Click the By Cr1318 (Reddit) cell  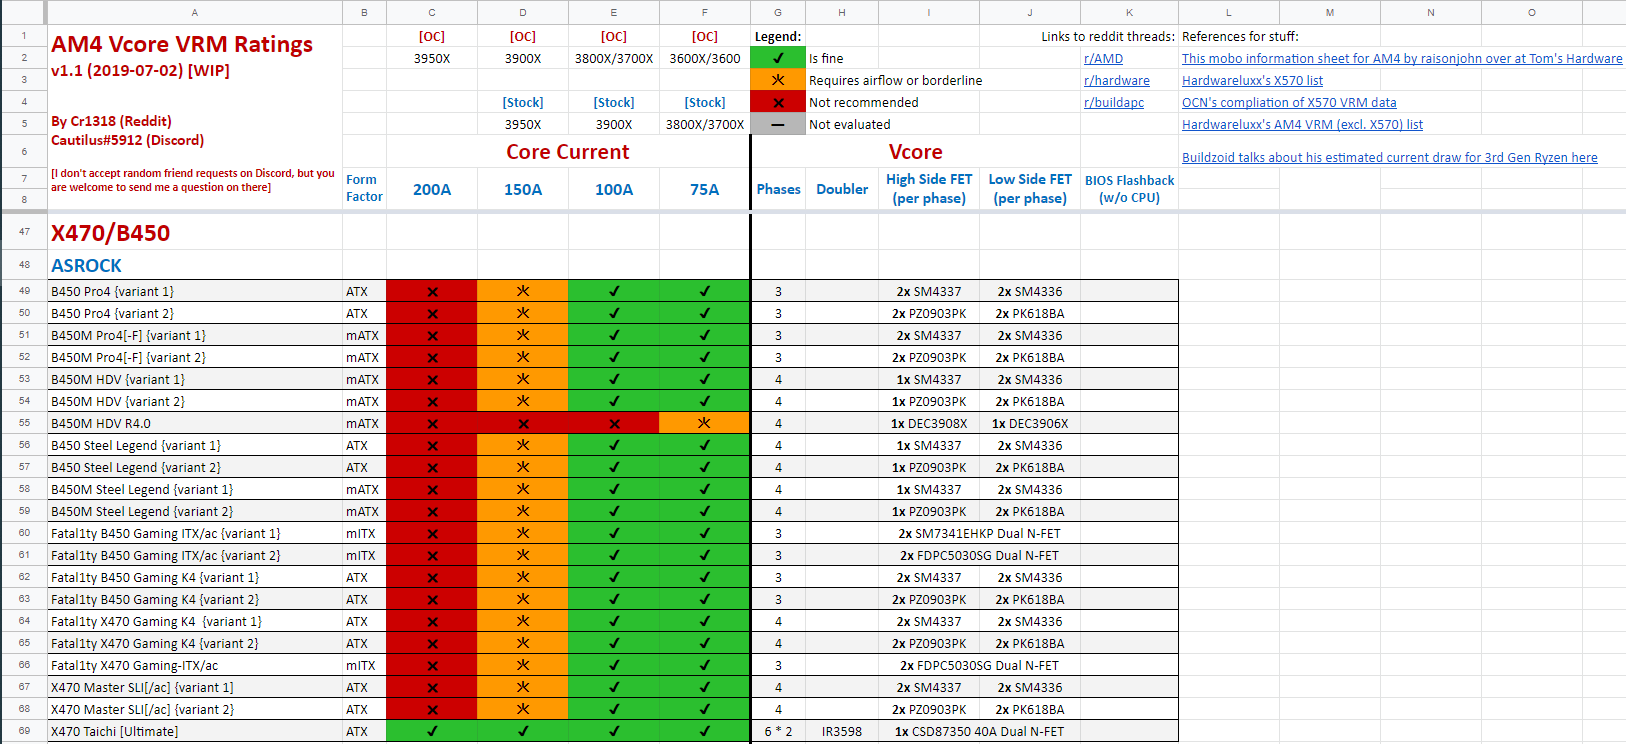click(x=111, y=121)
